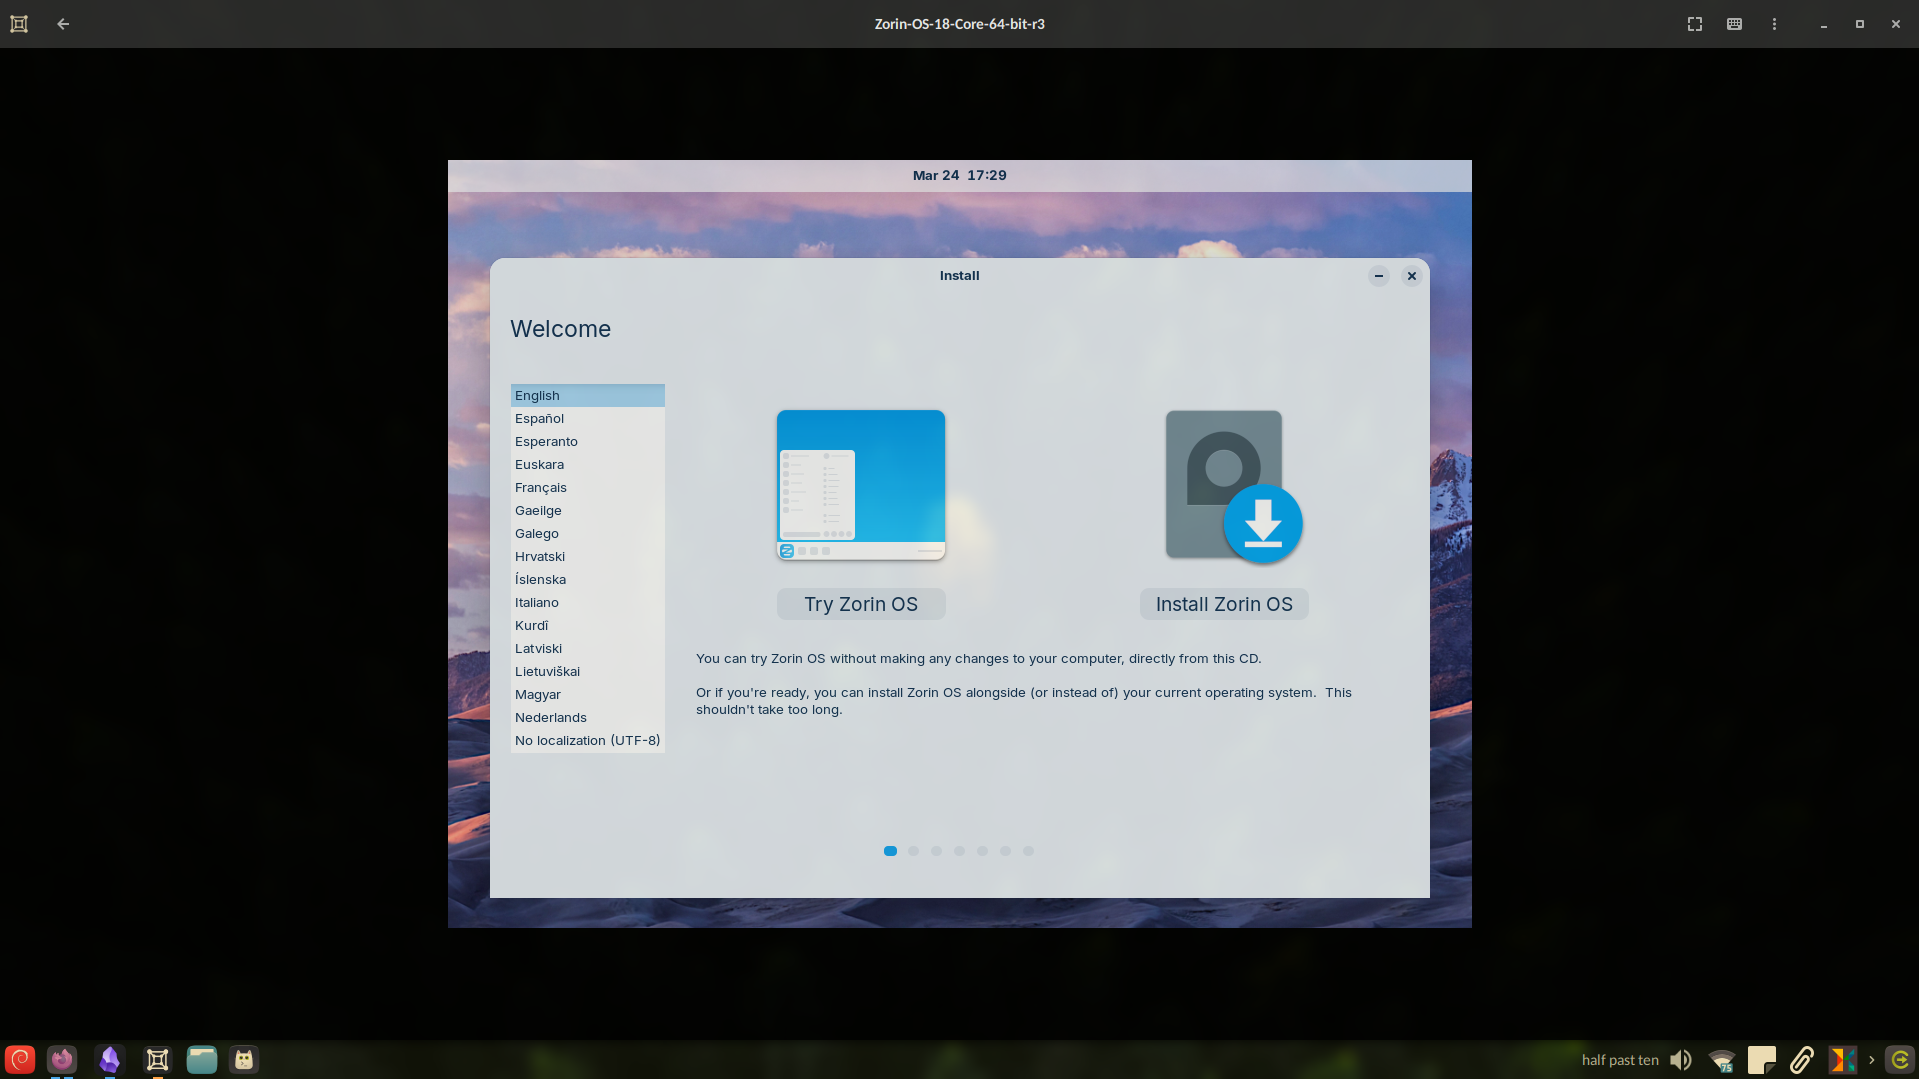Select Íslenska in the language list
This screenshot has width=1919, height=1079.
coord(588,580)
